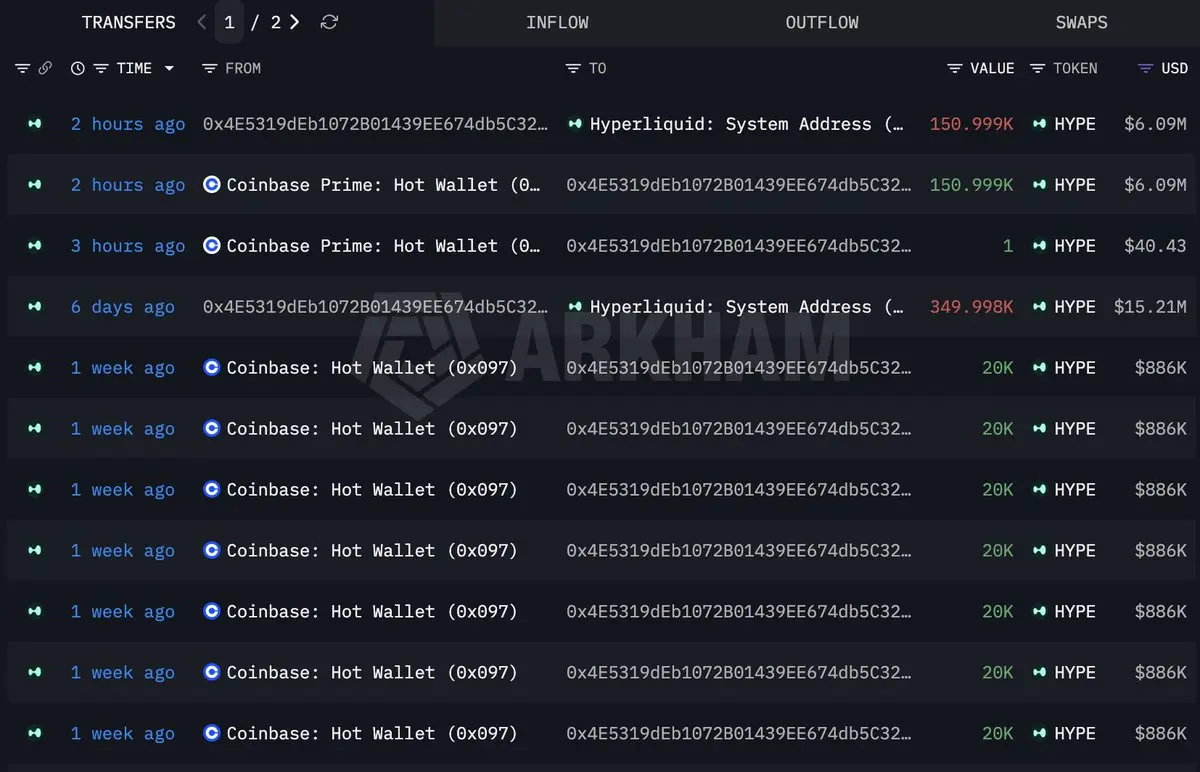Screen dimensions: 1200x772
Task: Click the total pages number 2
Action: coord(275,22)
